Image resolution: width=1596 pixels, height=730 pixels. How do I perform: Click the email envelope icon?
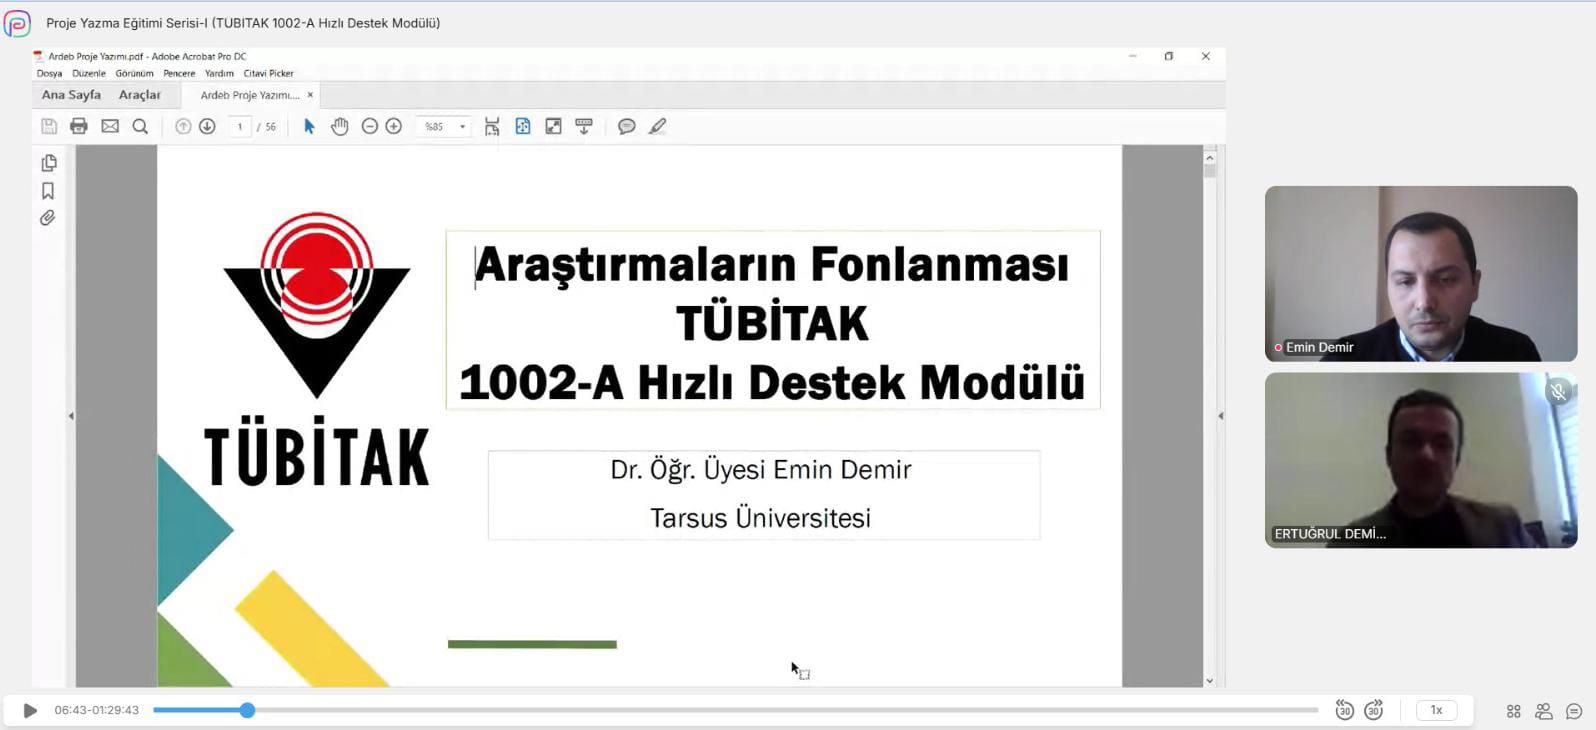pyautogui.click(x=110, y=126)
